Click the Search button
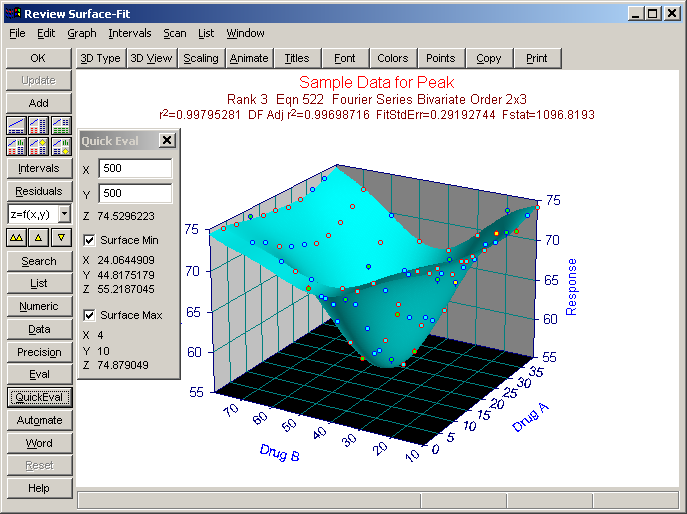The height and width of the screenshot is (514, 687). pyautogui.click(x=39, y=261)
